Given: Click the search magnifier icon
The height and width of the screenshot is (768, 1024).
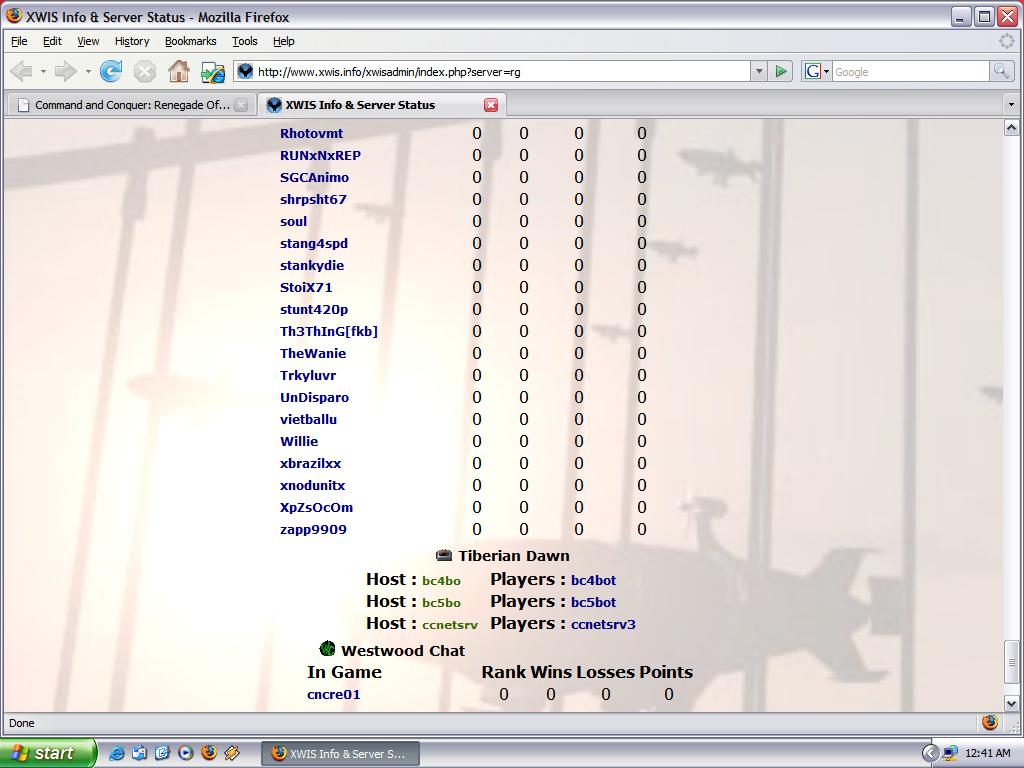Looking at the screenshot, I should [x=1001, y=71].
